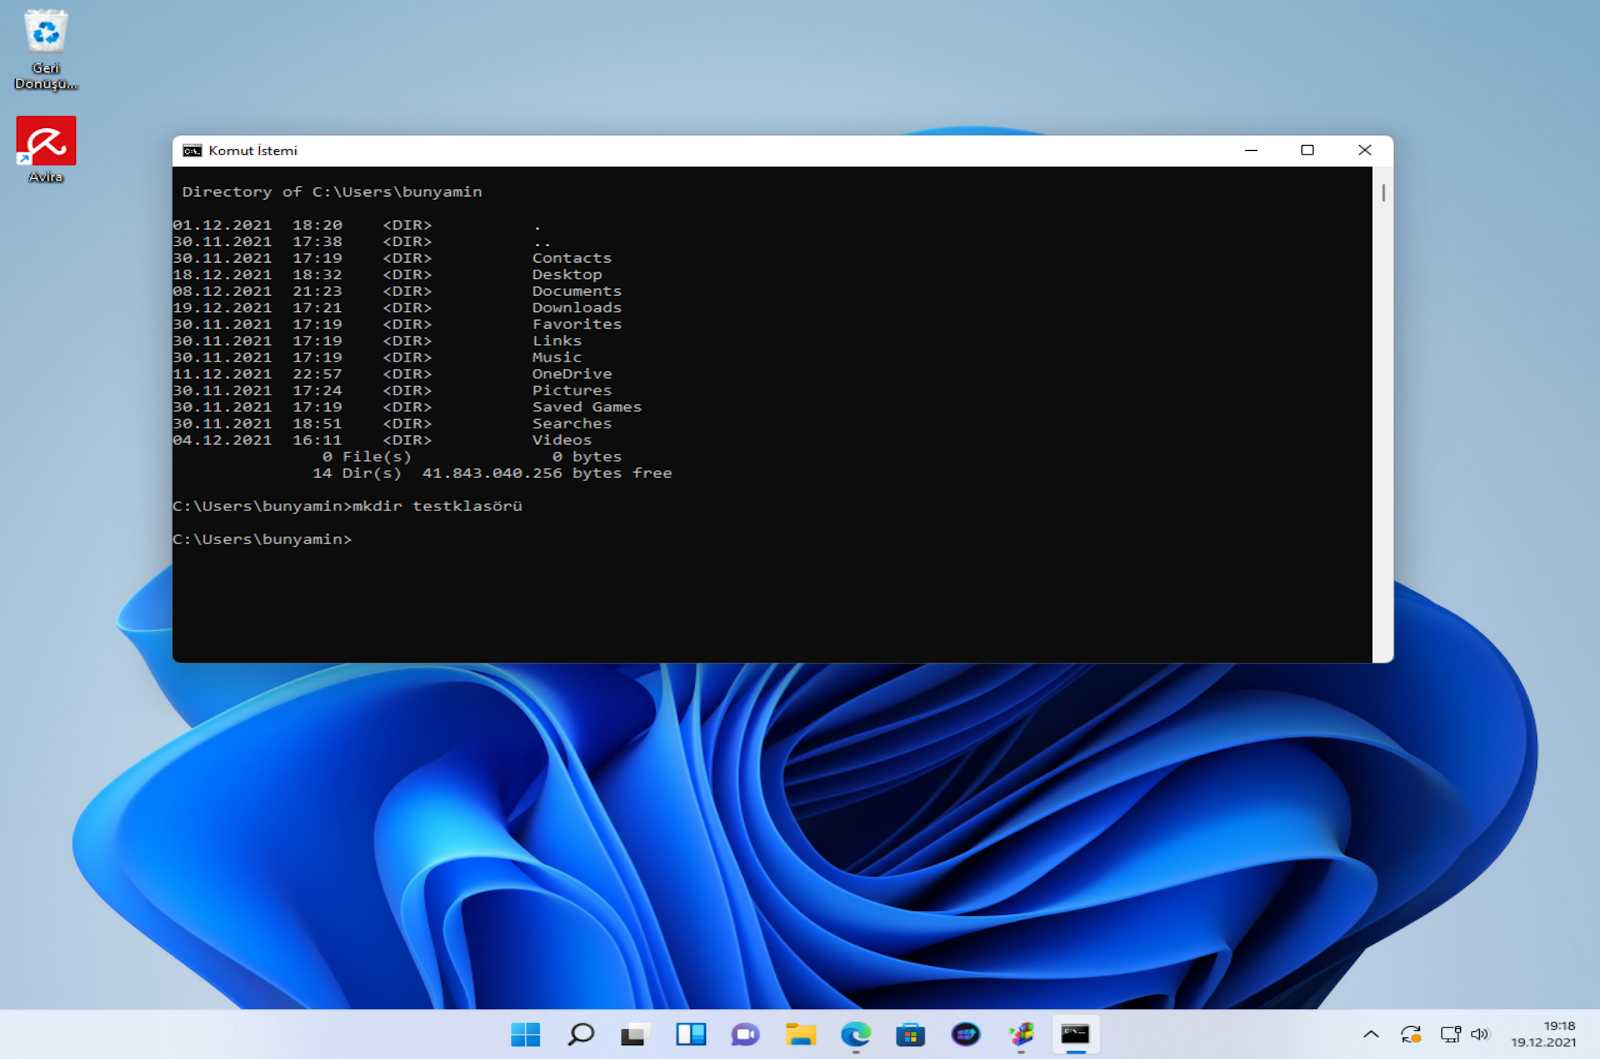Image resolution: width=1600 pixels, height=1059 pixels.
Task: Click the 'Documents' directory entry
Action: tap(577, 291)
